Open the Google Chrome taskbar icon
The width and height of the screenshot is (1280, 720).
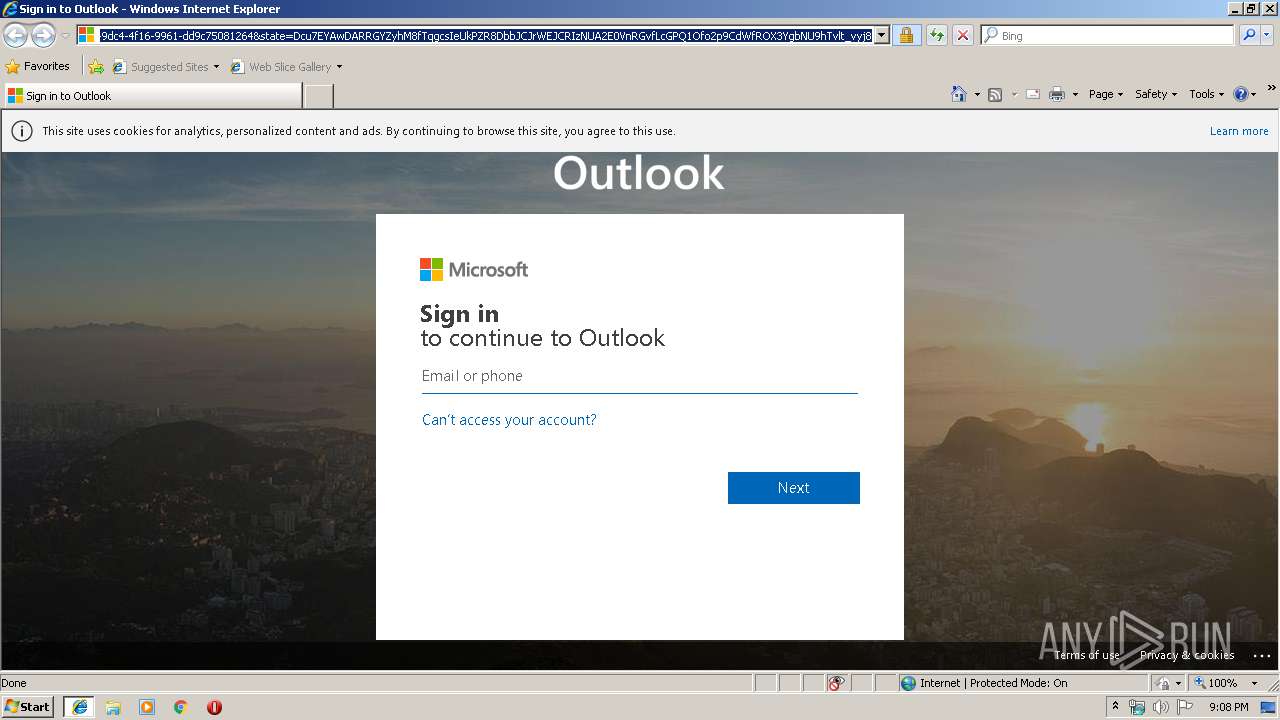(x=181, y=707)
